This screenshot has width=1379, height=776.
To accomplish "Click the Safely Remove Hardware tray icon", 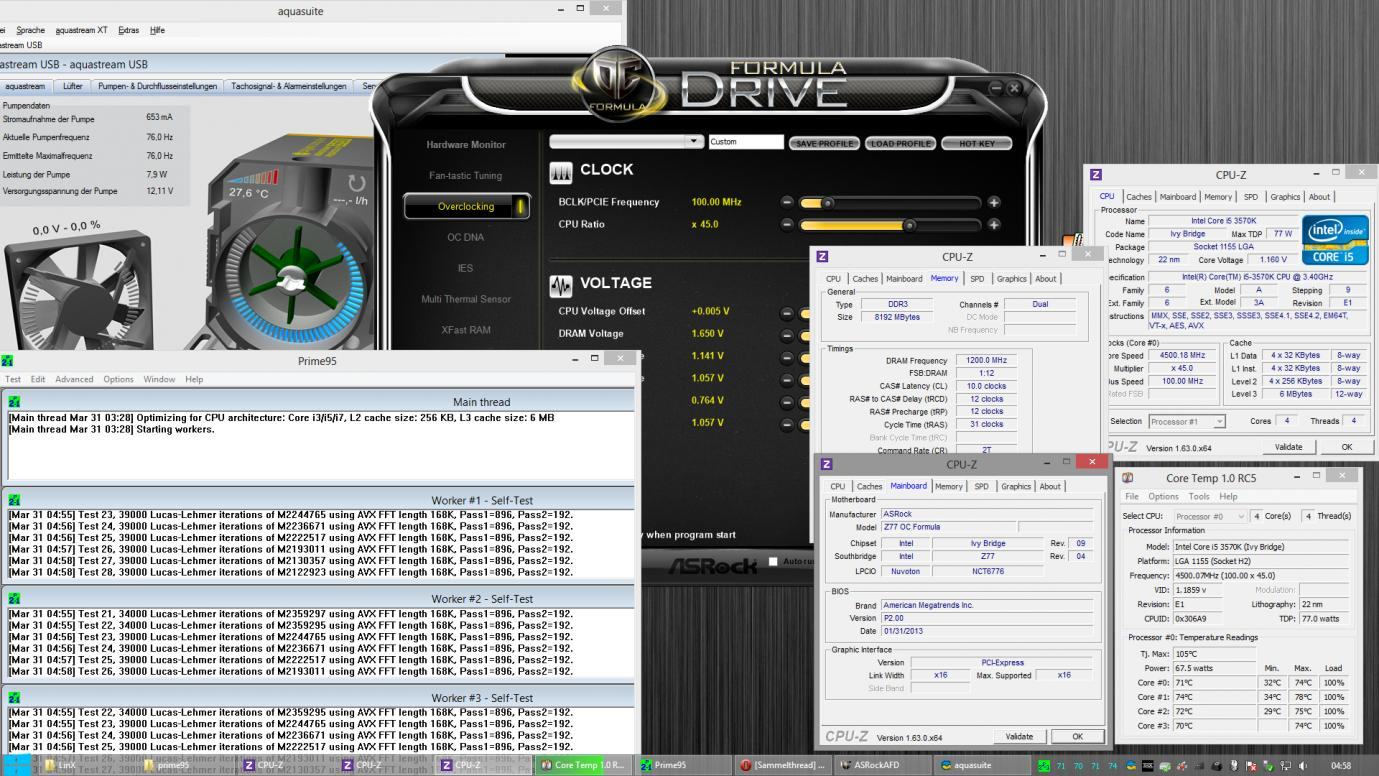I will tap(1268, 766).
